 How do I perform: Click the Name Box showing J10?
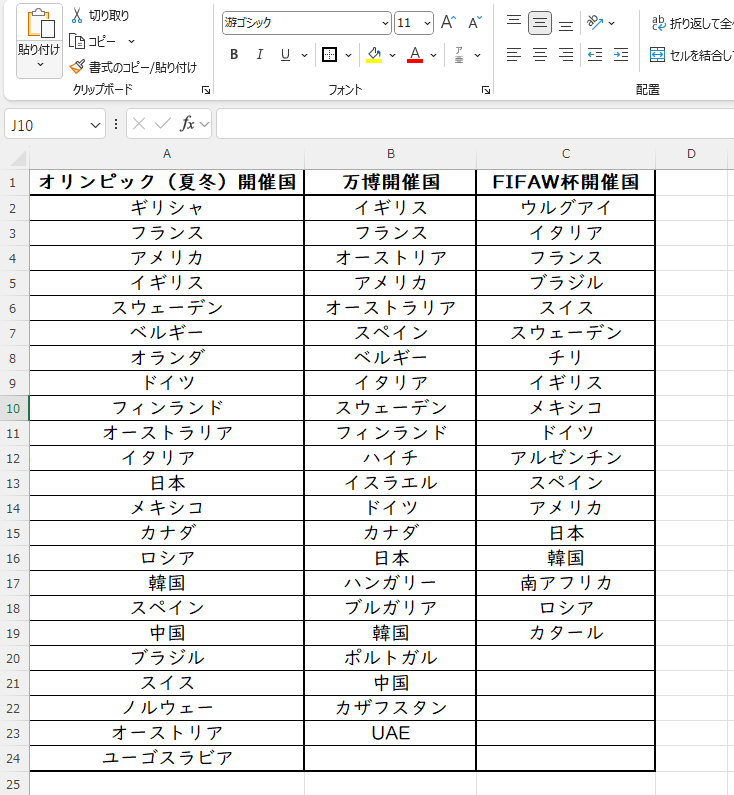46,125
